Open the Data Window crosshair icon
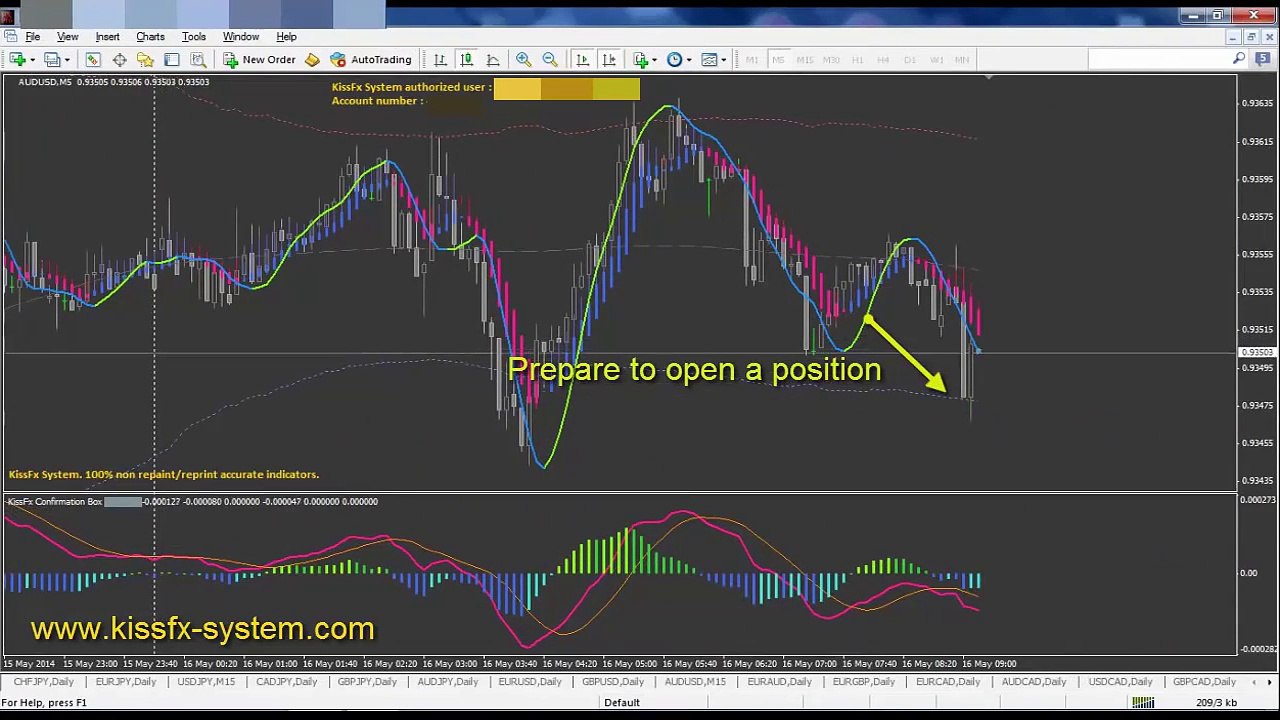Viewport: 1280px width, 720px height. coord(119,60)
